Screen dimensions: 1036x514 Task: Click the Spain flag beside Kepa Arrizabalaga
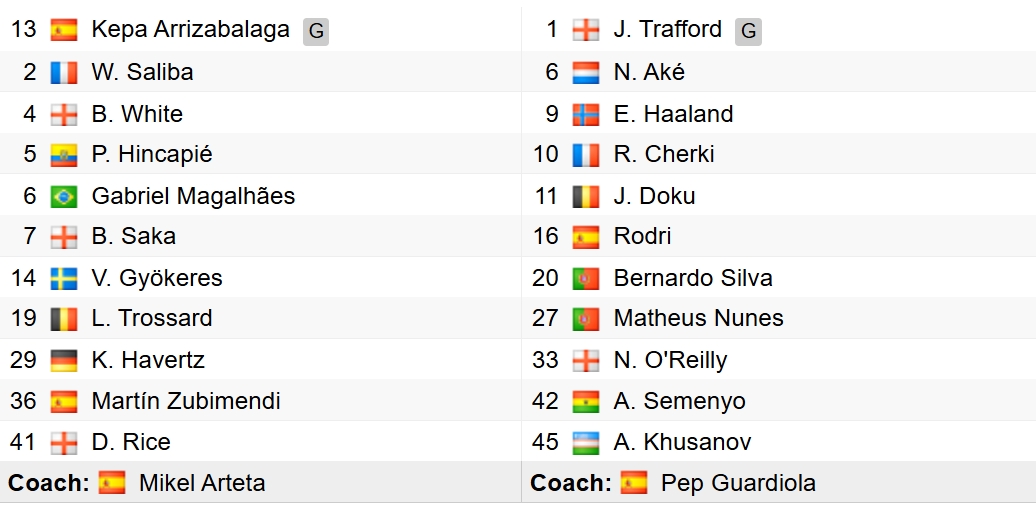point(64,30)
